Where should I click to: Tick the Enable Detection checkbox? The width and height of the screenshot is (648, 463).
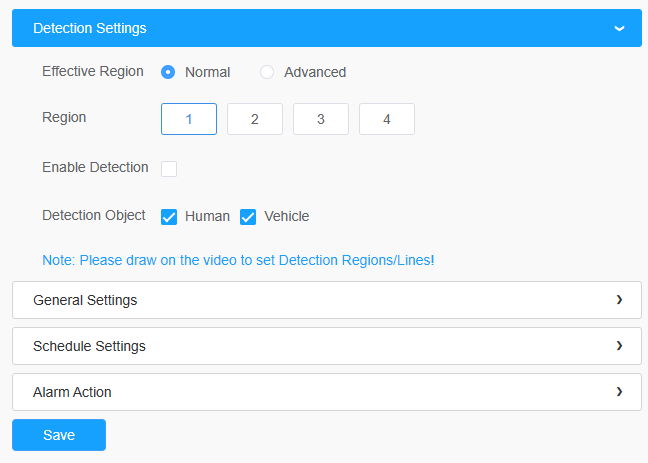(x=169, y=169)
